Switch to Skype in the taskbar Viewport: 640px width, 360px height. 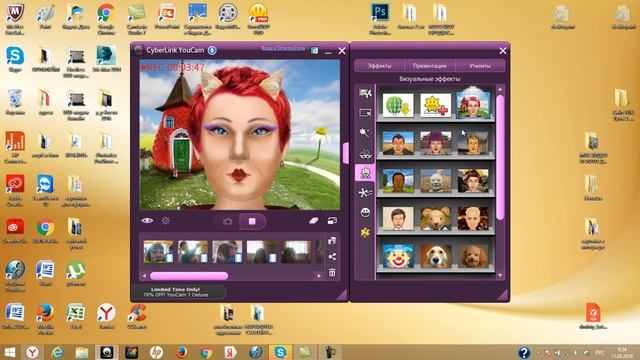[280, 352]
